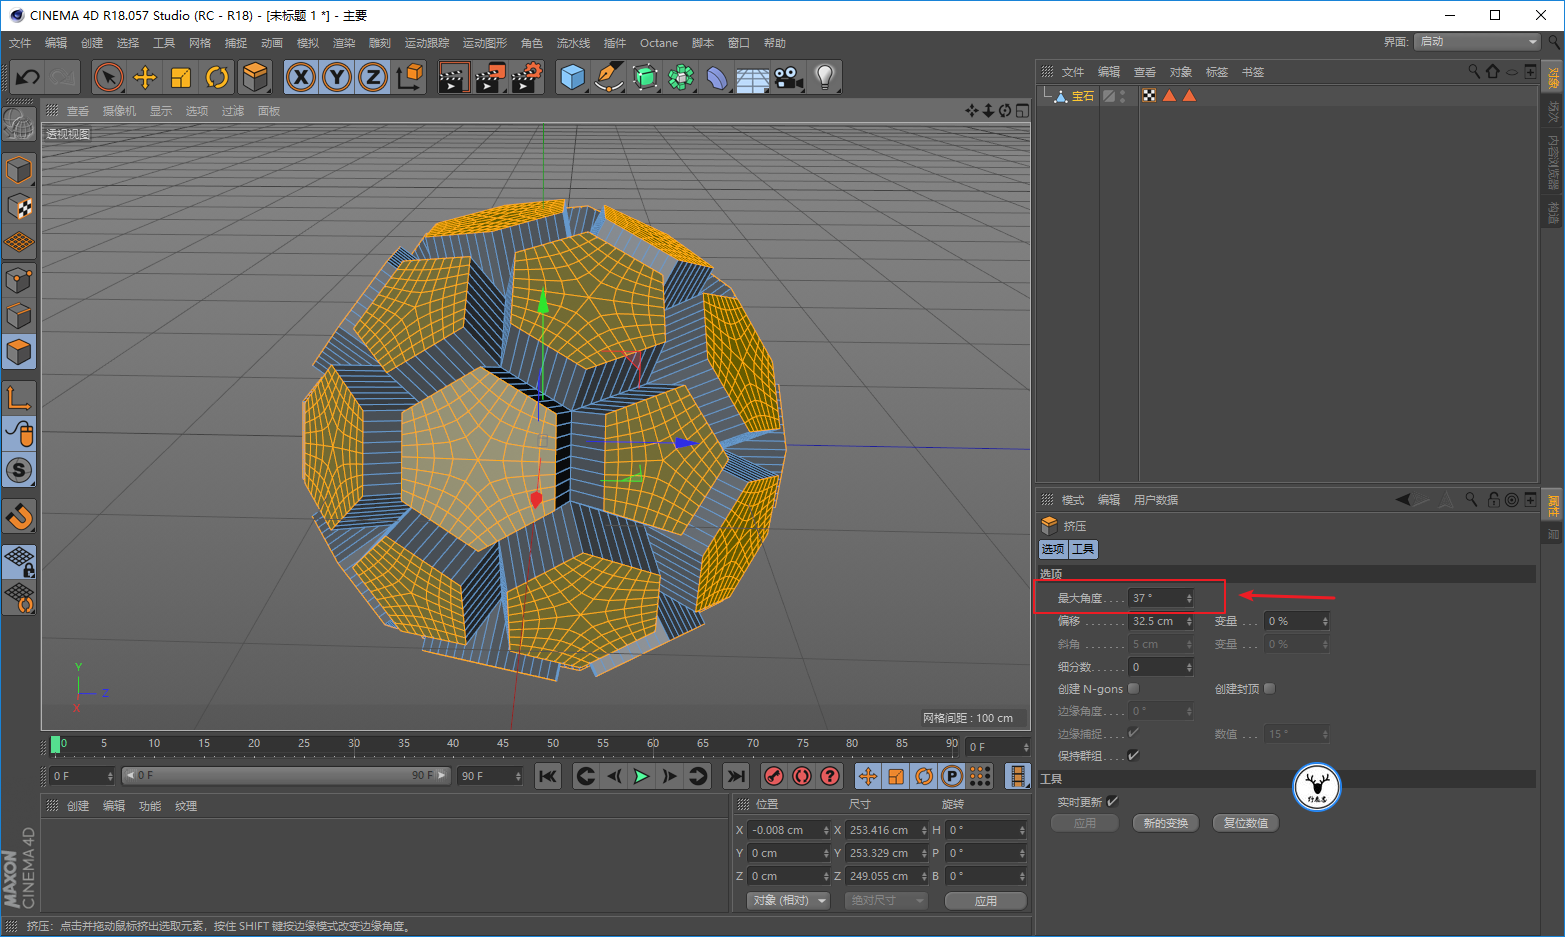The image size is (1565, 937).
Task: Choose the Spline Pen tool icon
Action: 609,77
